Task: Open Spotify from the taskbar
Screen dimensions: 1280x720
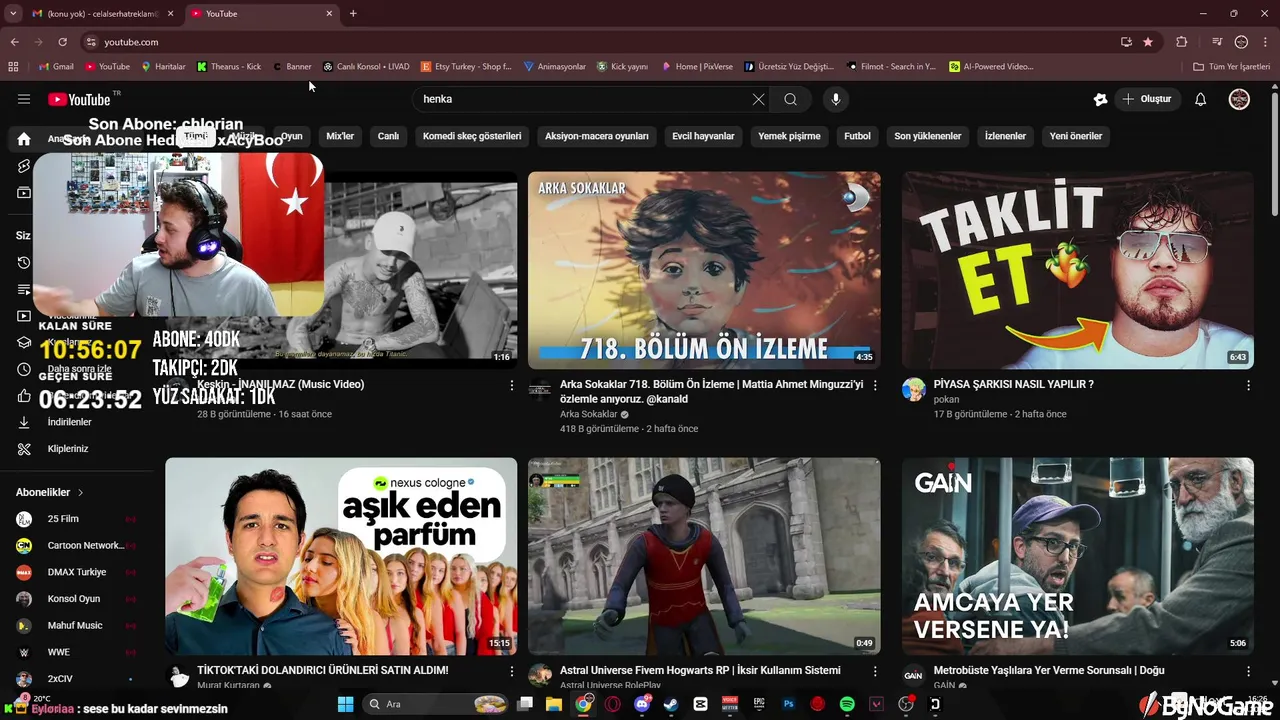Action: [x=847, y=704]
